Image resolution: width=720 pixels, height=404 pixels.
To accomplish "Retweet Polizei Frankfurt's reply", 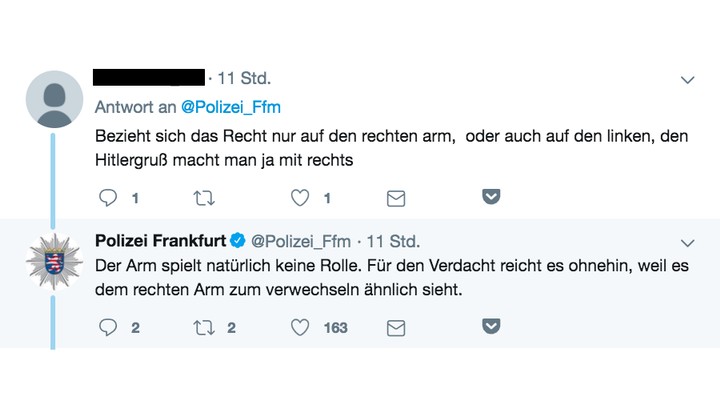I will pos(204,328).
